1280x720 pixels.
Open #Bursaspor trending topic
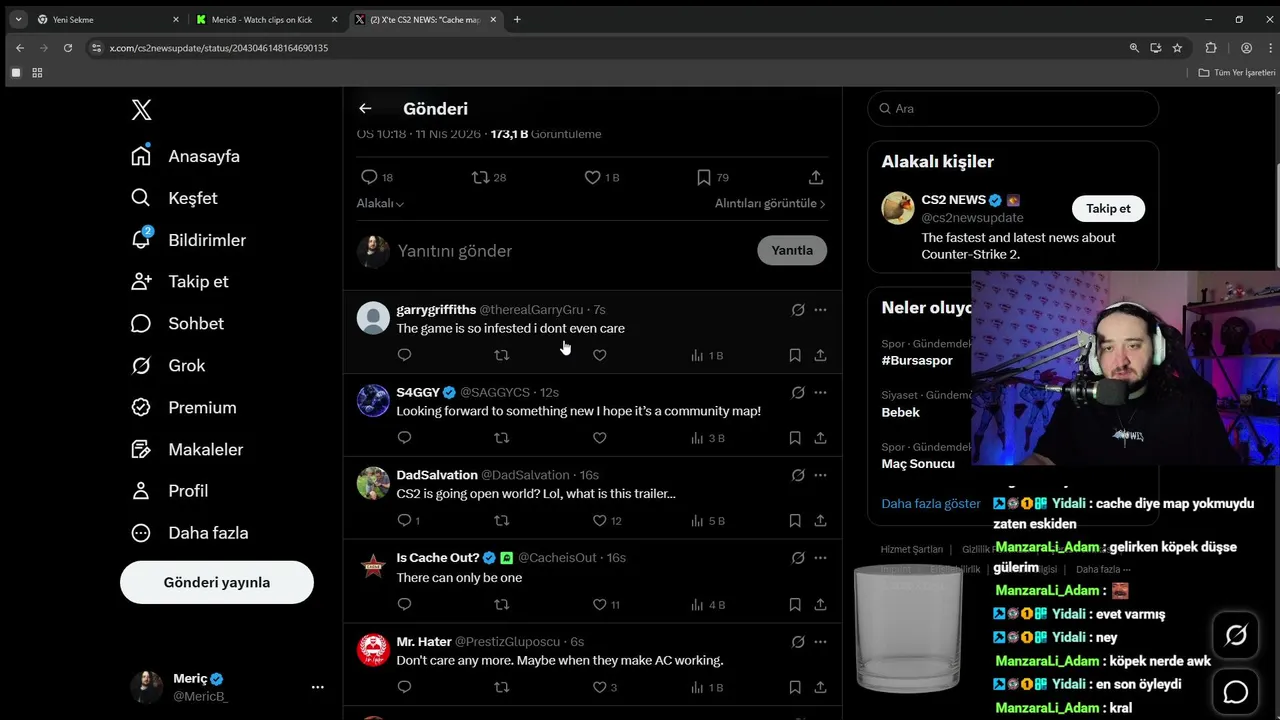[x=917, y=360]
